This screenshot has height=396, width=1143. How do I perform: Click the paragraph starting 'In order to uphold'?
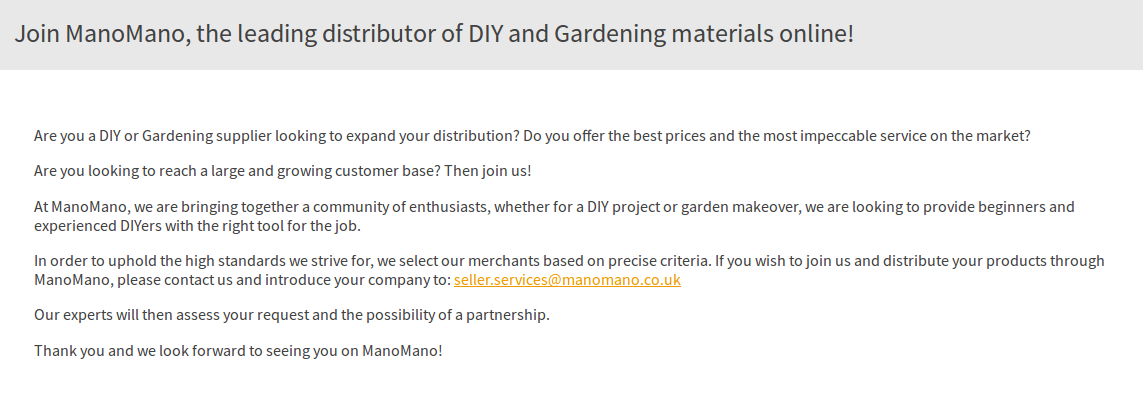tap(569, 270)
